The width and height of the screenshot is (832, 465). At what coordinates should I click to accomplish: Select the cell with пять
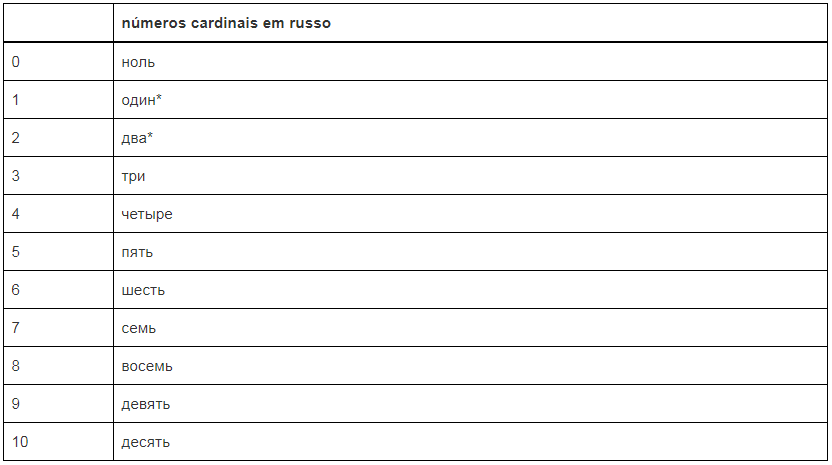pyautogui.click(x=137, y=252)
